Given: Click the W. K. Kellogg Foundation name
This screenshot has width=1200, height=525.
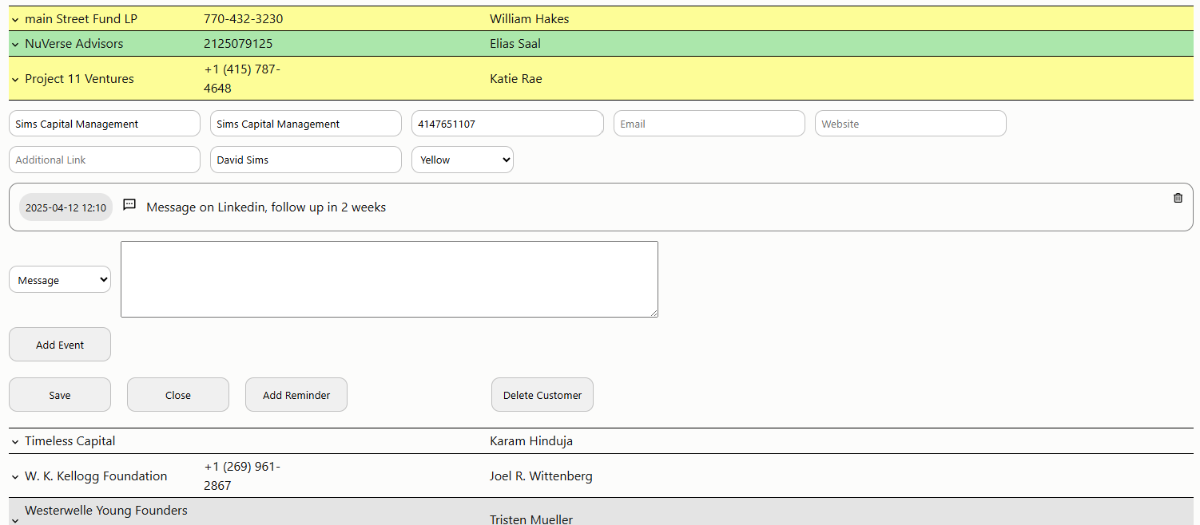Looking at the screenshot, I should point(96,476).
